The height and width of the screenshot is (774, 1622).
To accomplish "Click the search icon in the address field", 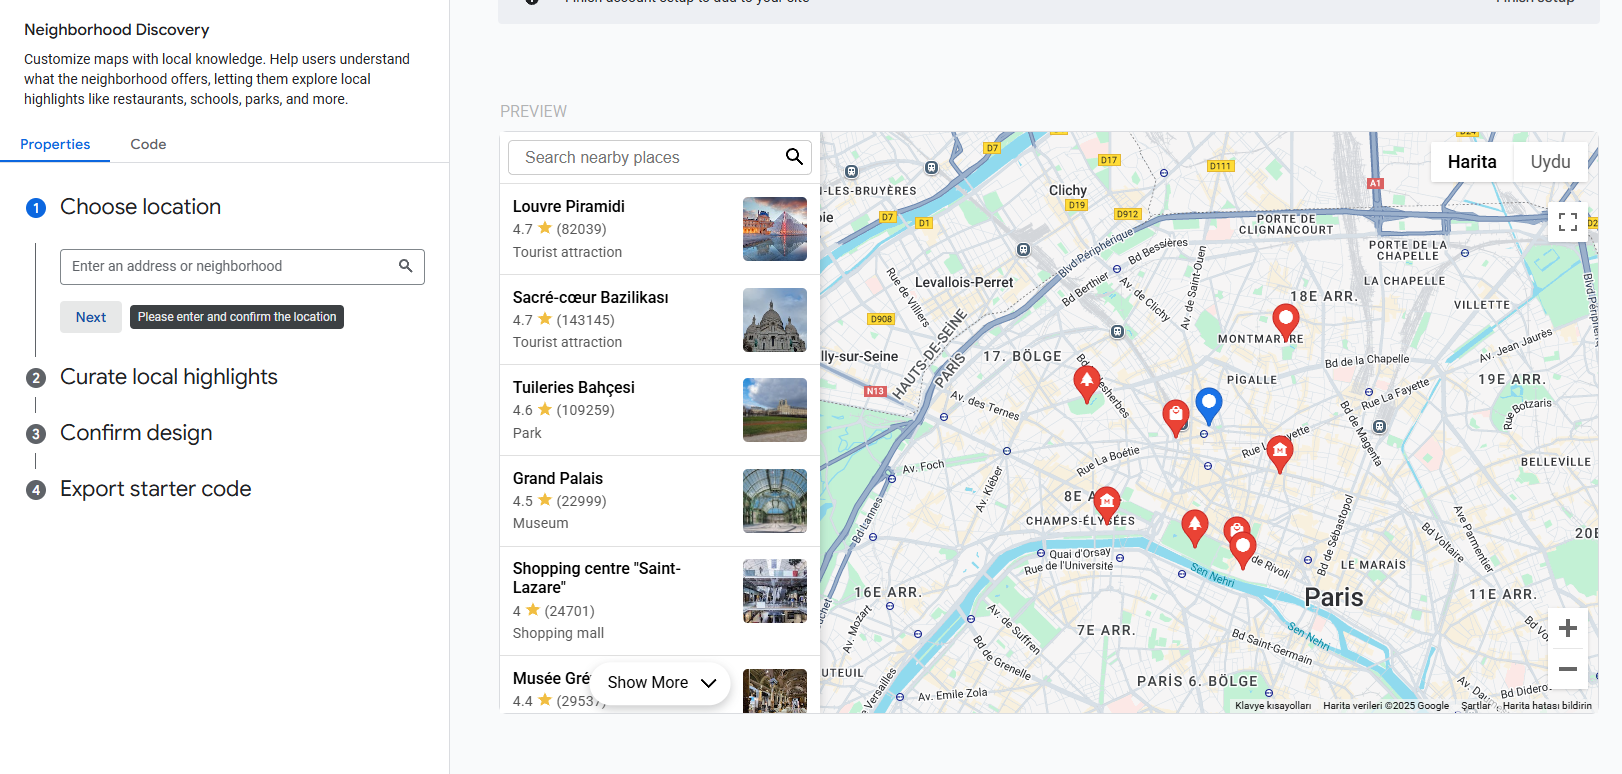I will (x=405, y=266).
